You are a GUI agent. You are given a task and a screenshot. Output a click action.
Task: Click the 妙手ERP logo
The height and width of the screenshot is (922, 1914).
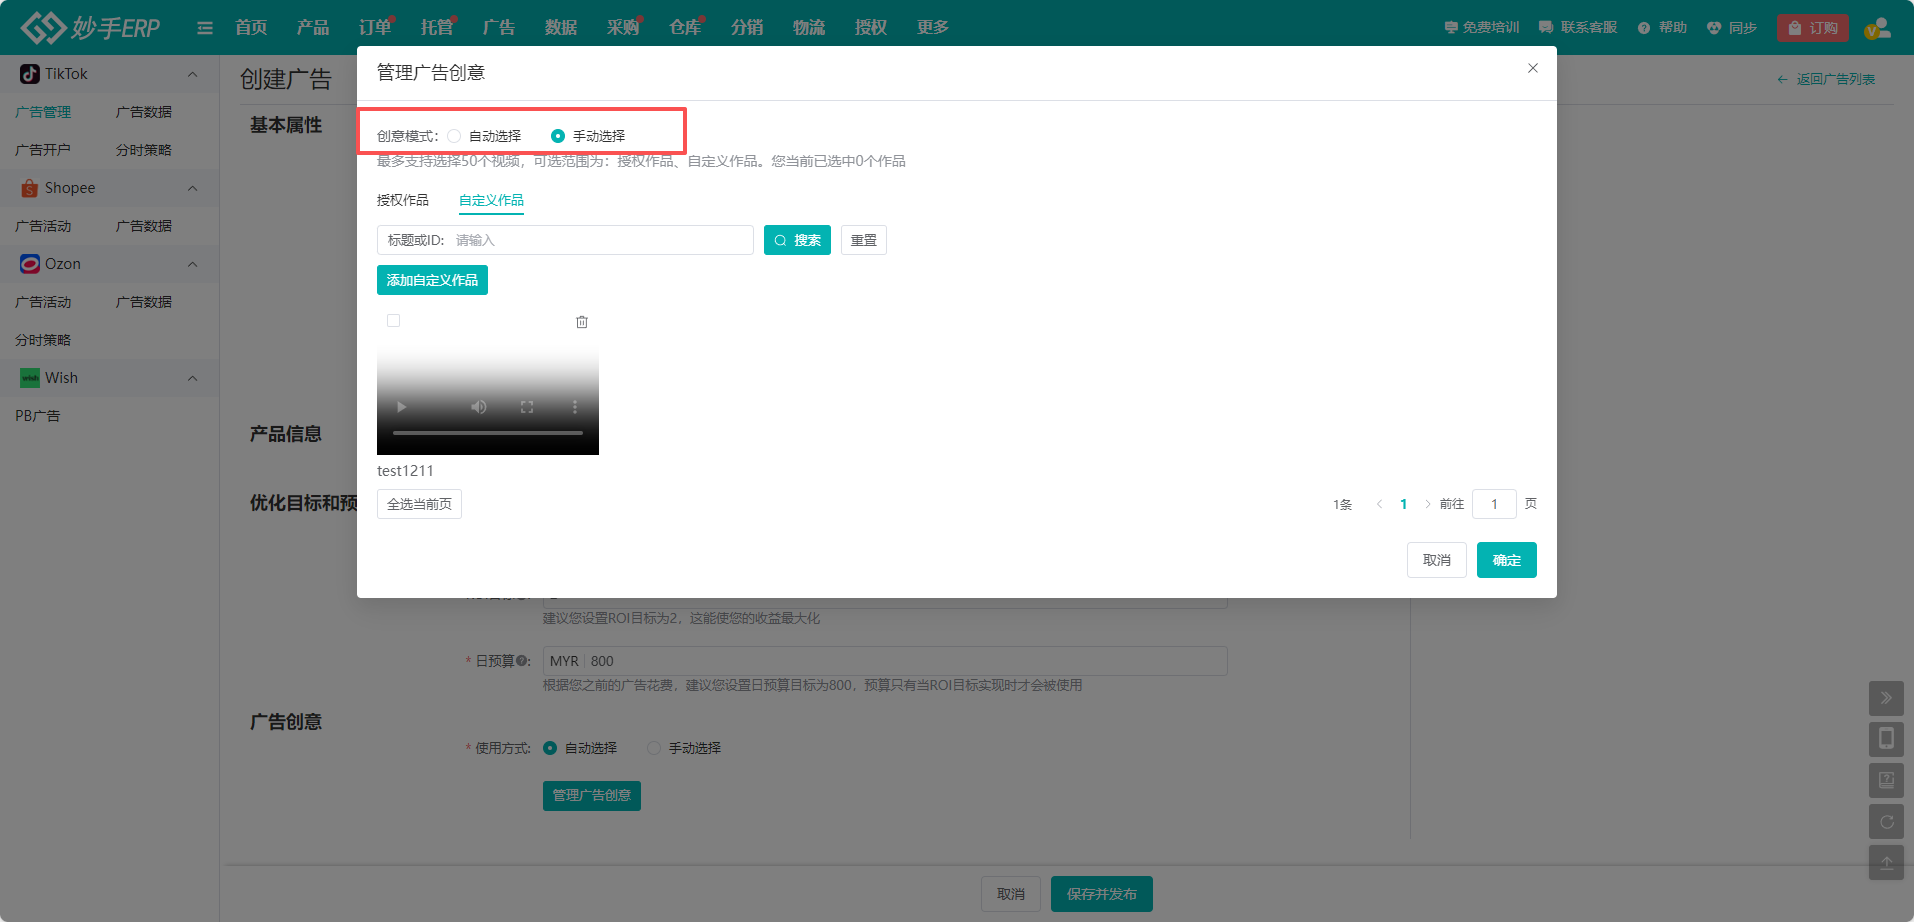tap(90, 27)
